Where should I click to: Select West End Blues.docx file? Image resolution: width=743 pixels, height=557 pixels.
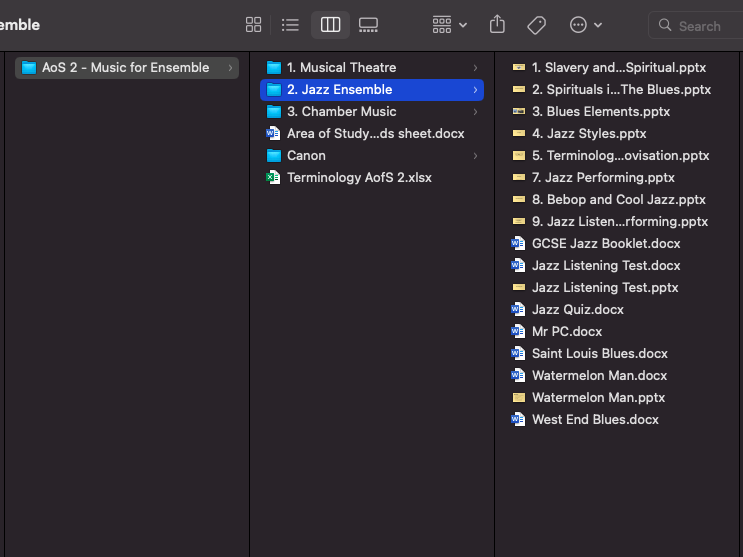pyautogui.click(x=595, y=420)
